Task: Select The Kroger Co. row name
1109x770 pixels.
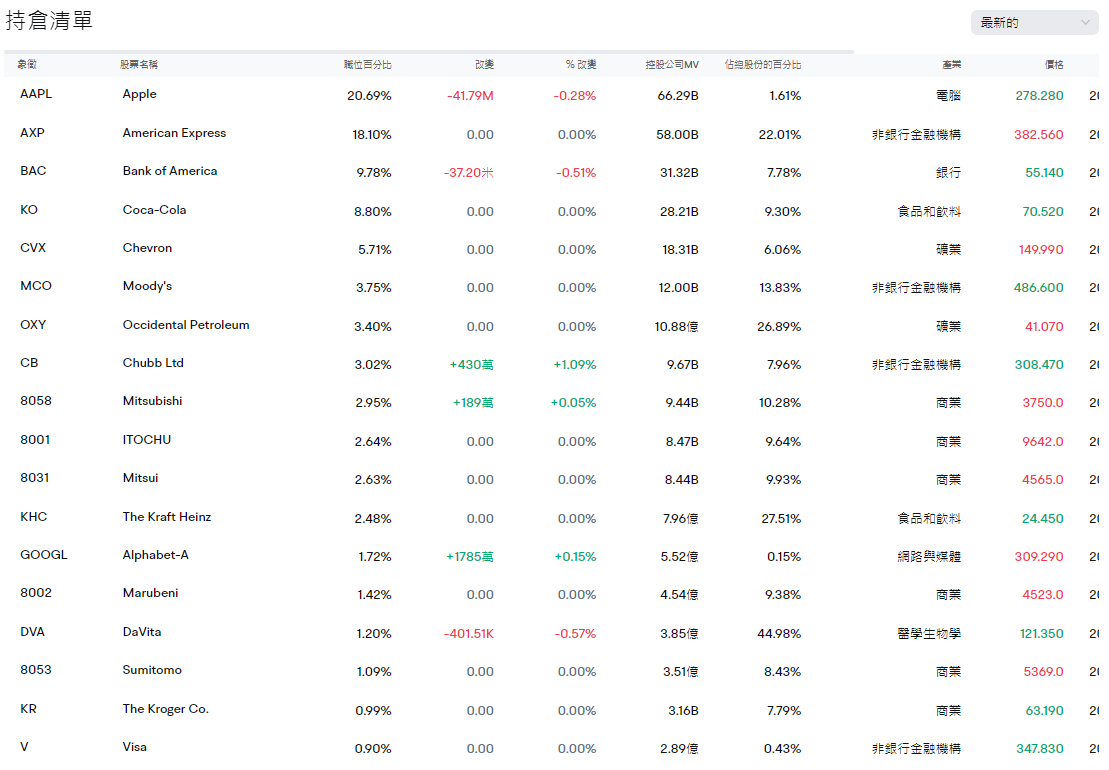Action: pyautogui.click(x=165, y=709)
